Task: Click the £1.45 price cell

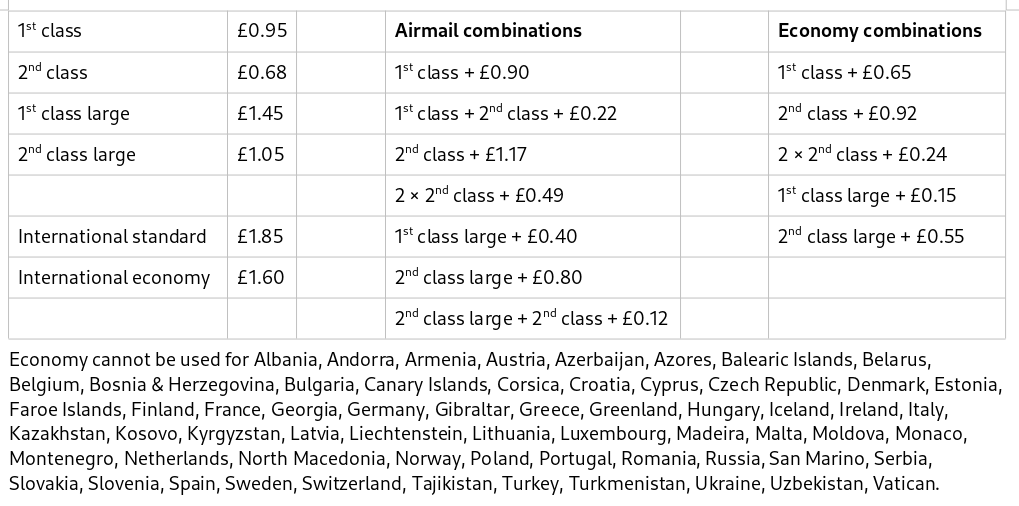Action: (x=260, y=114)
